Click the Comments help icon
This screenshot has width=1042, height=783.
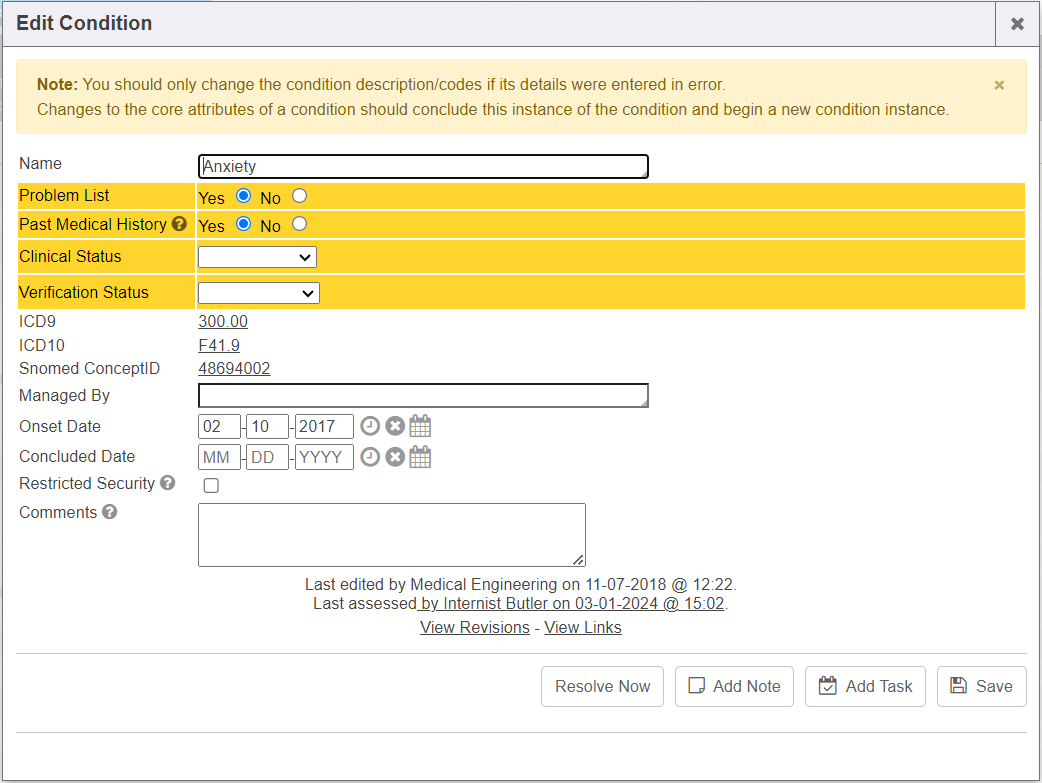coord(110,513)
